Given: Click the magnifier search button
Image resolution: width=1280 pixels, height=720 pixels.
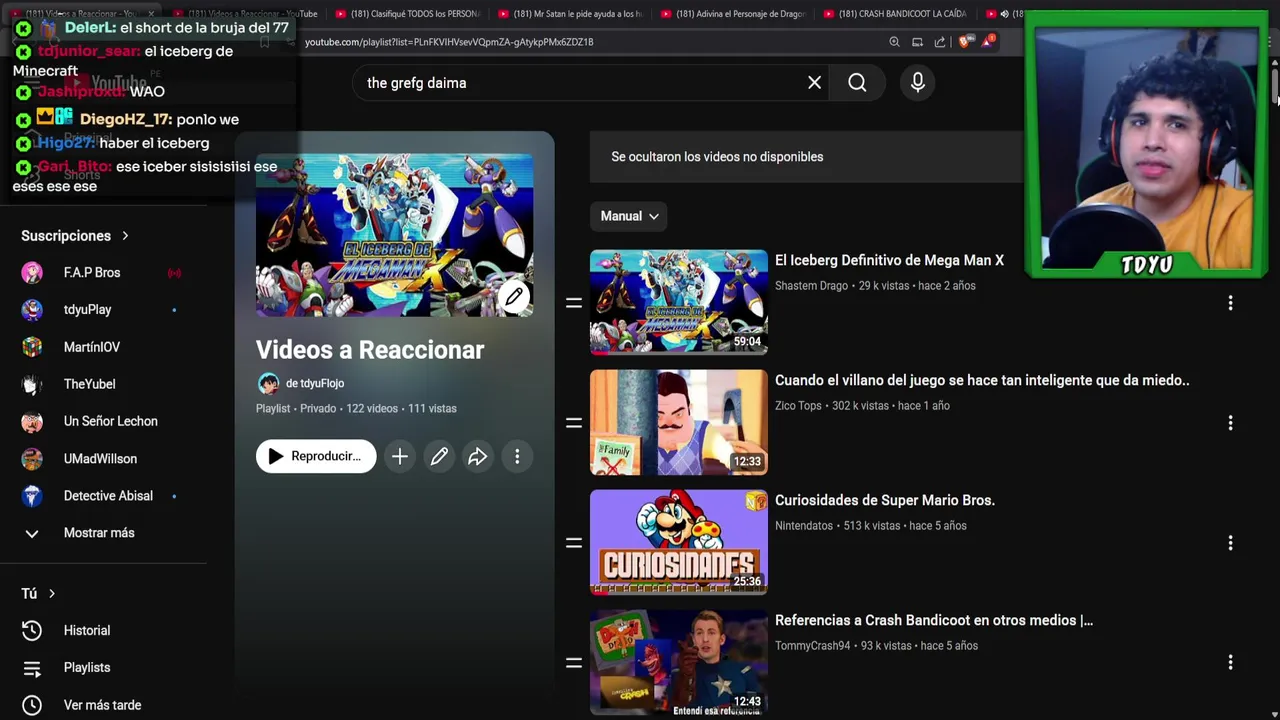Looking at the screenshot, I should pyautogui.click(x=857, y=83).
